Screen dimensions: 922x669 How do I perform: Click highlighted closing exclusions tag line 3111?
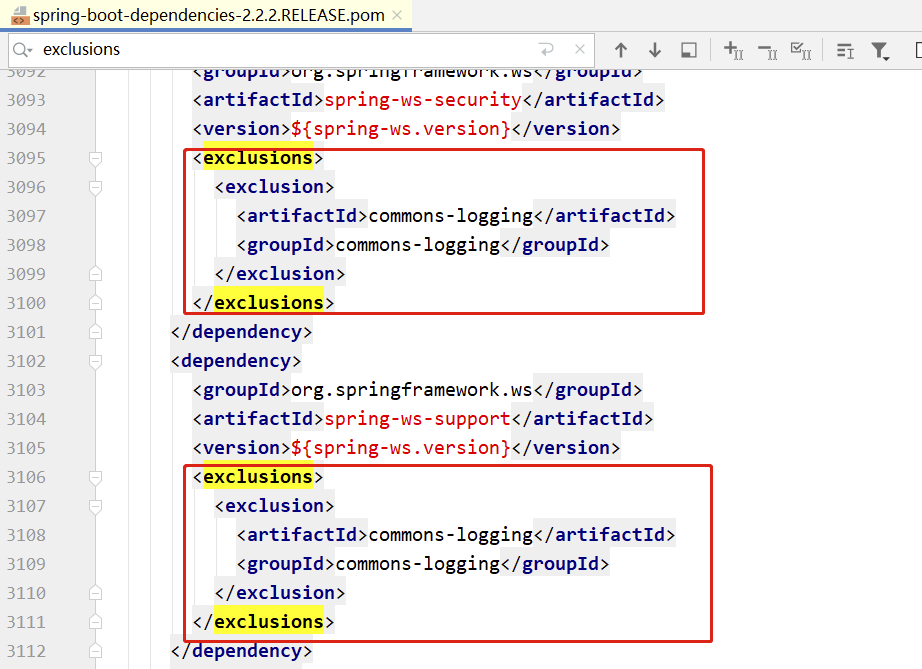click(x=263, y=622)
